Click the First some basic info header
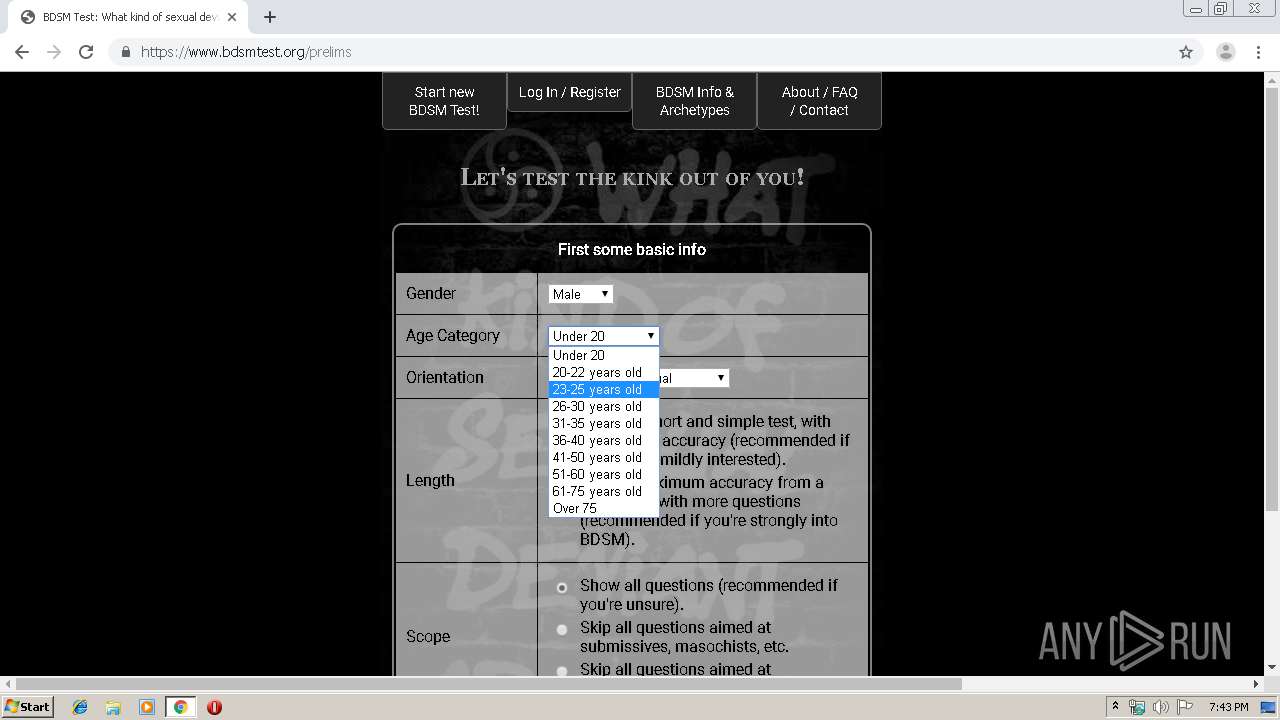The height and width of the screenshot is (720, 1280). click(632, 250)
